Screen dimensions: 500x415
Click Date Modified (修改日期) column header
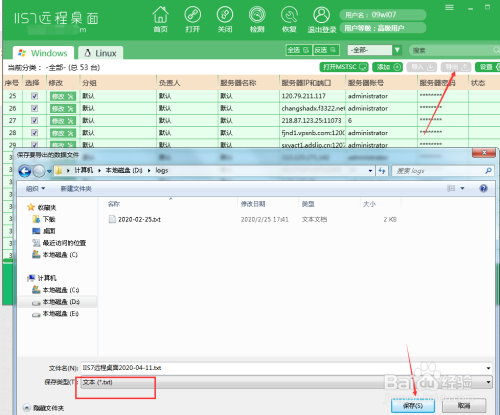(253, 204)
